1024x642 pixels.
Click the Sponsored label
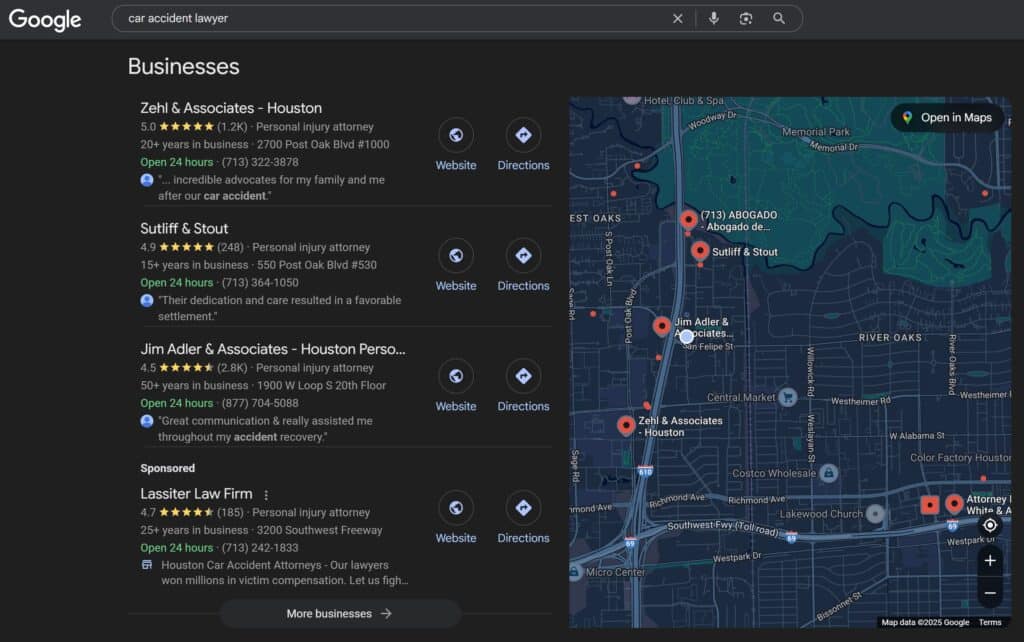(x=167, y=468)
